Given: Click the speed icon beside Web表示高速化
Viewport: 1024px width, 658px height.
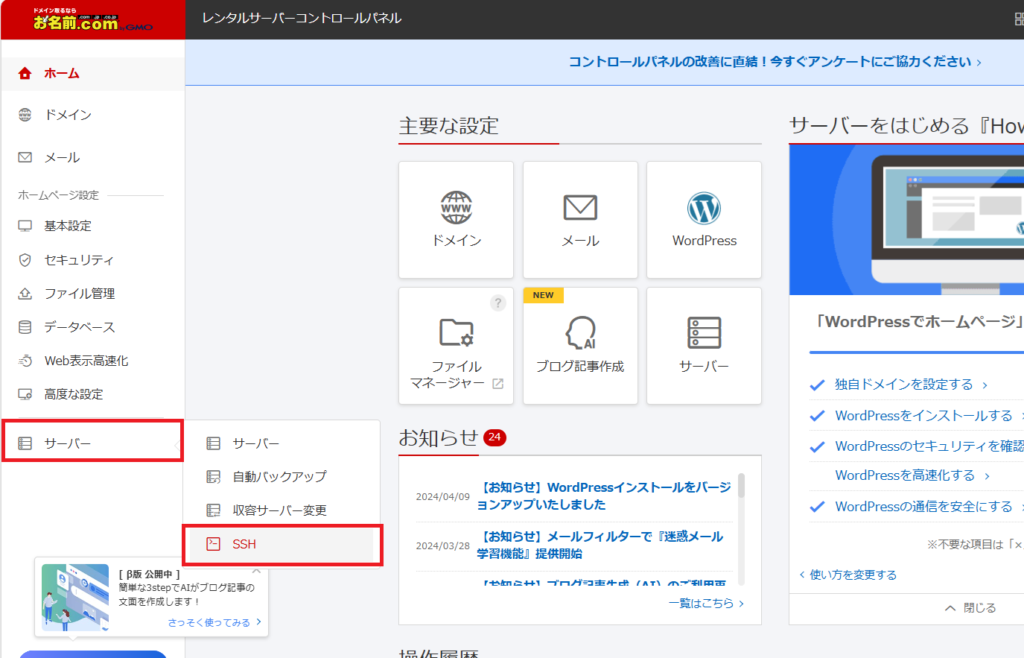Looking at the screenshot, I should pos(25,360).
